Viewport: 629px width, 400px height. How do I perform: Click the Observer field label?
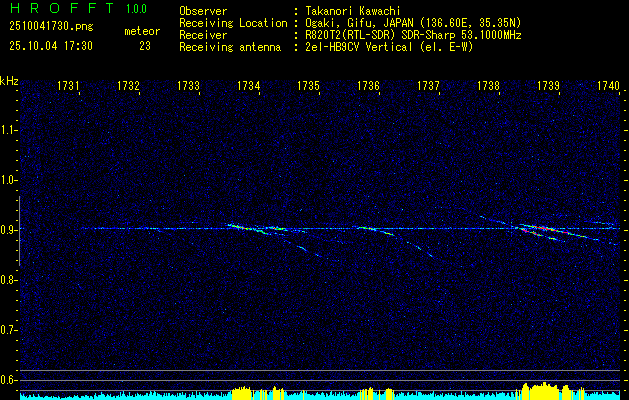click(x=203, y=11)
